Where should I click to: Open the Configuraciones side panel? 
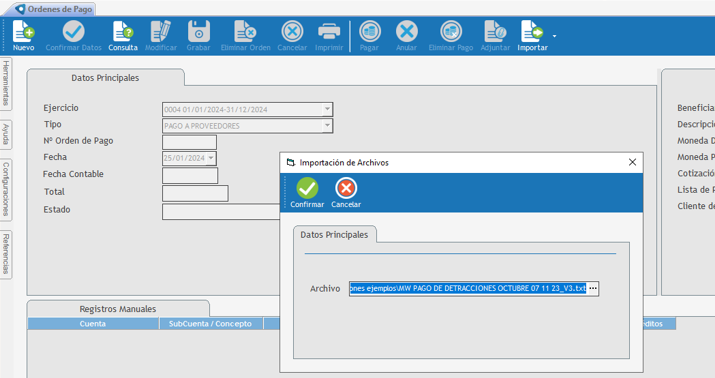pos(6,189)
